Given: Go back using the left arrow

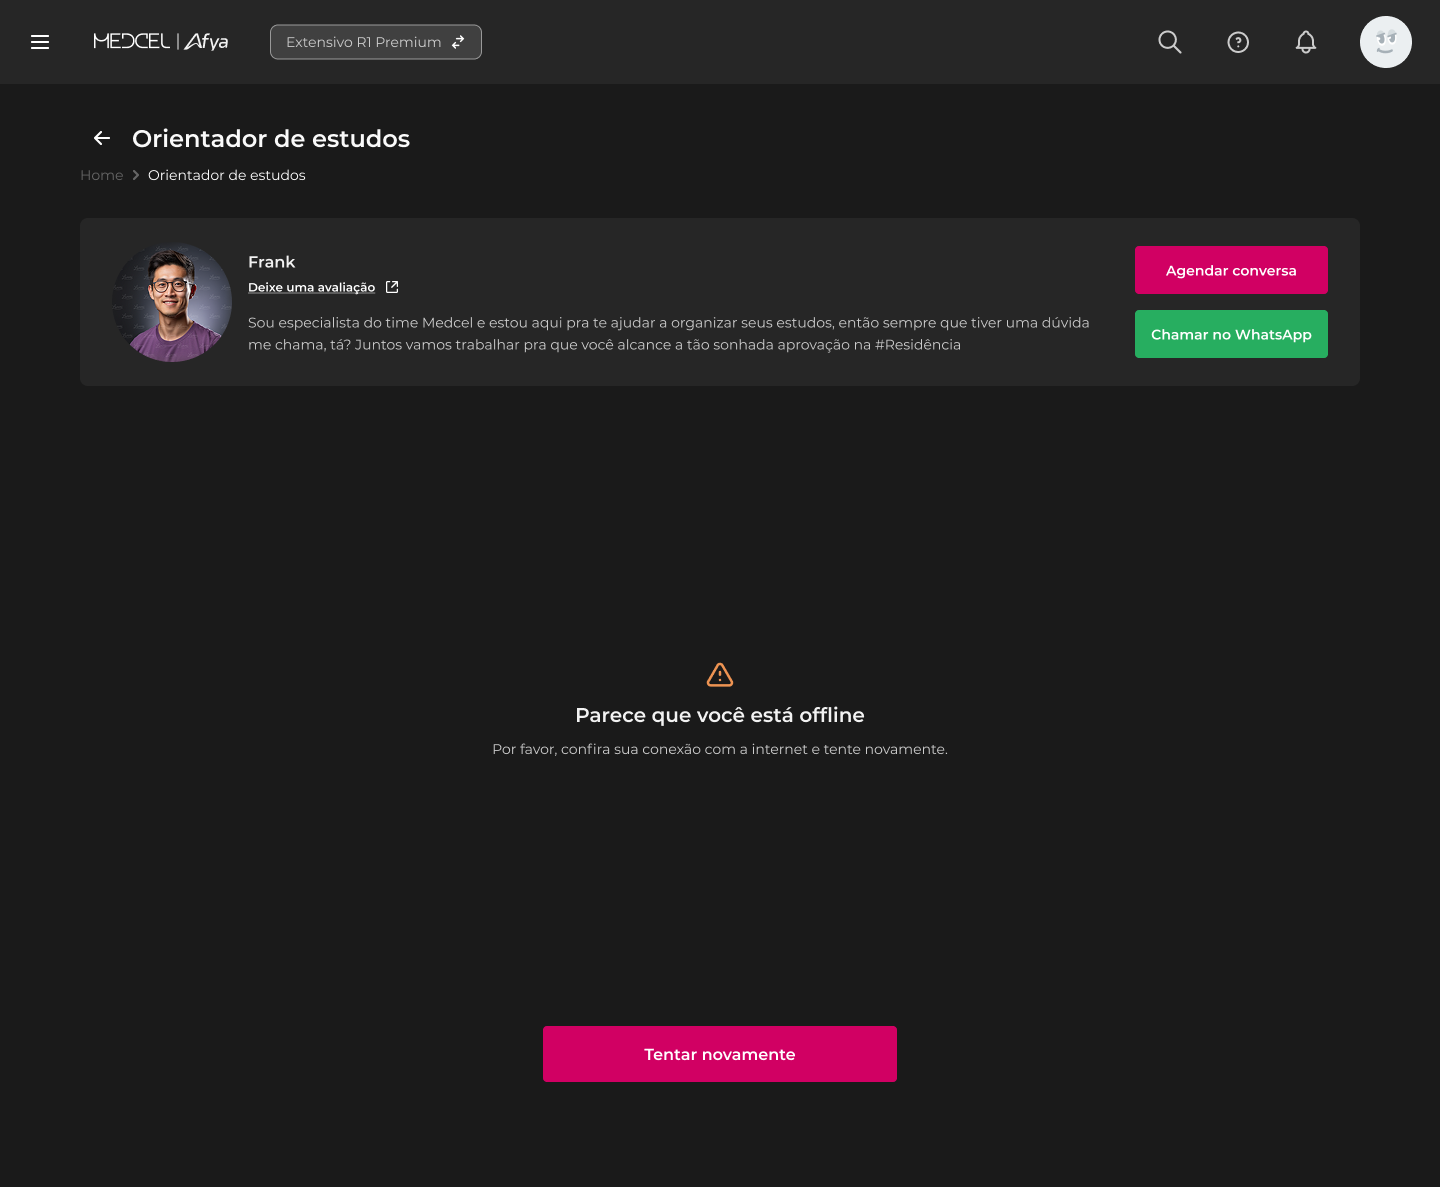Looking at the screenshot, I should (102, 138).
